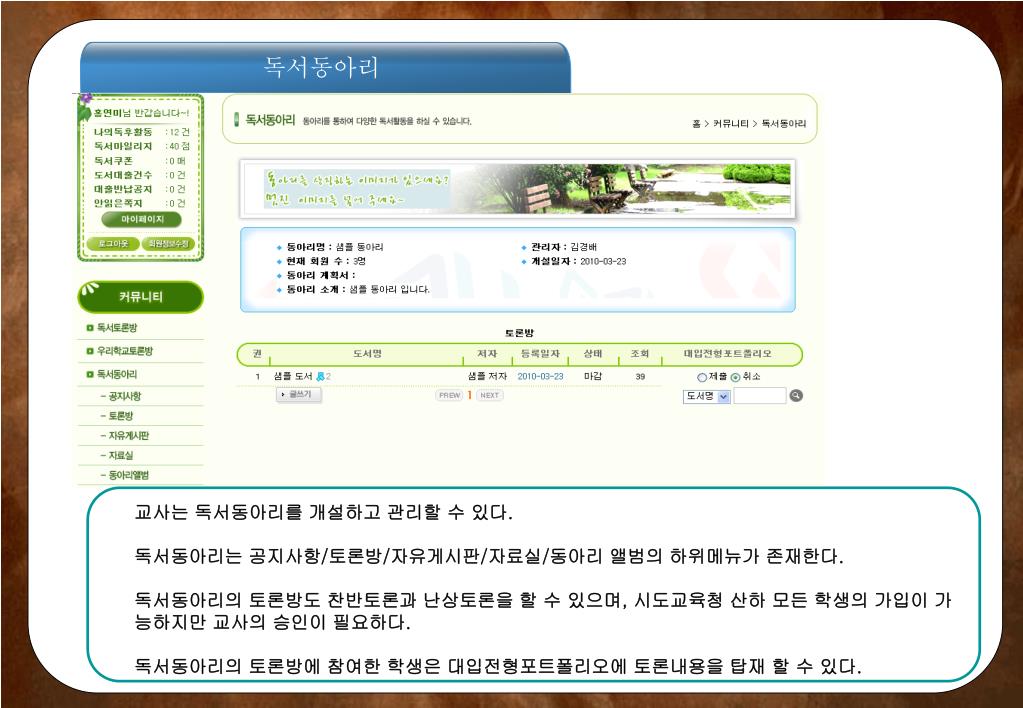This screenshot has height=708, width=1023.
Task: Click 안읽은쪽지 stat row
Action: click(x=141, y=204)
